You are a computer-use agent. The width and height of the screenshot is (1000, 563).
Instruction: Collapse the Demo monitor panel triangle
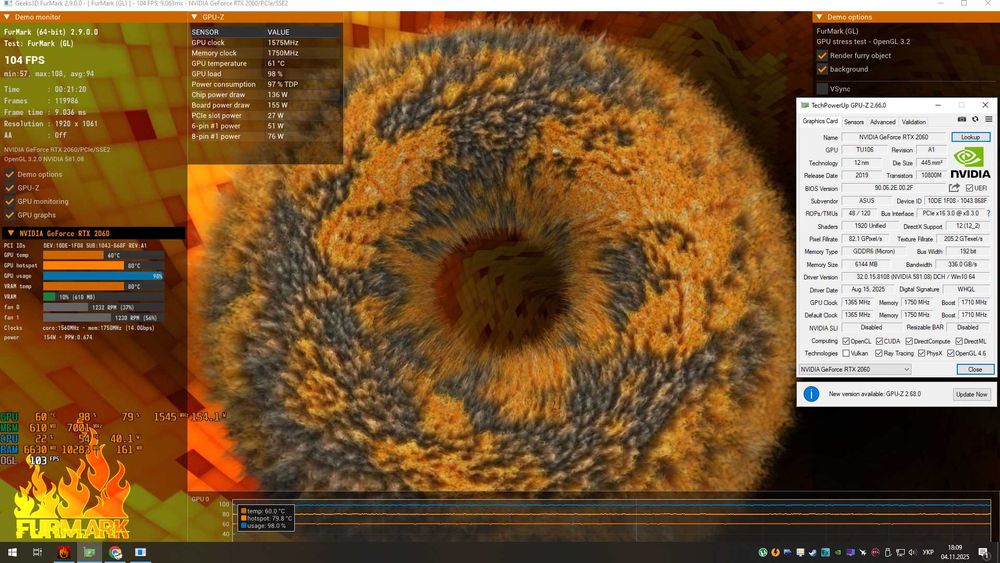7,17
